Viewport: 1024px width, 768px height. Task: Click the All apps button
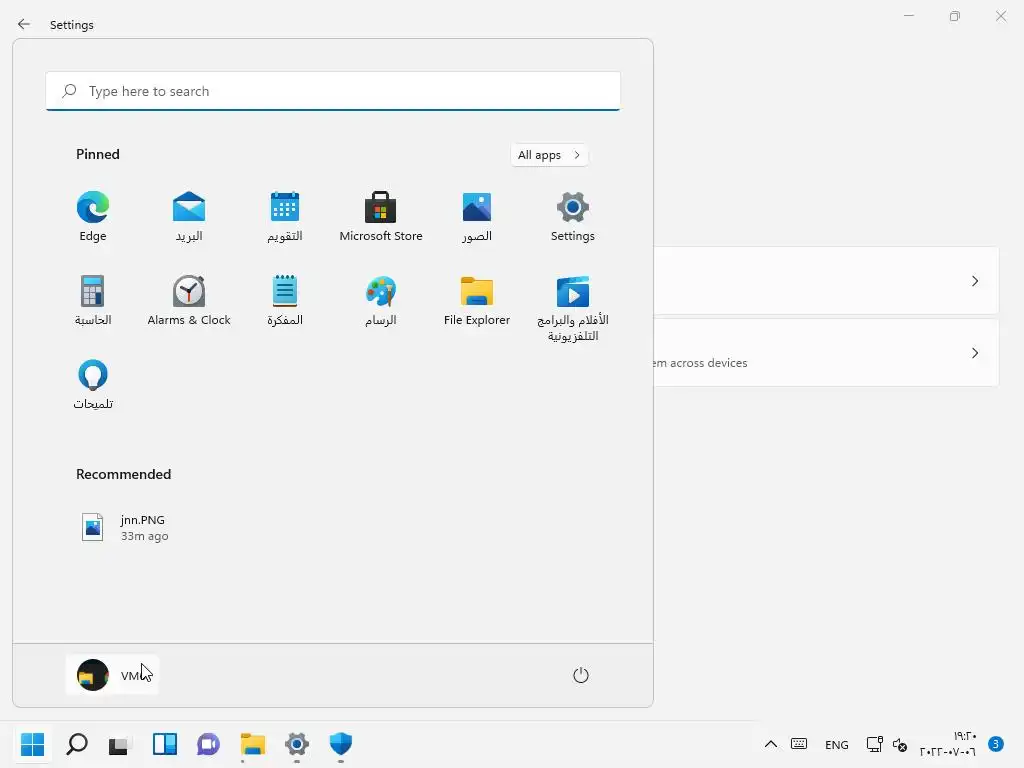click(x=549, y=155)
